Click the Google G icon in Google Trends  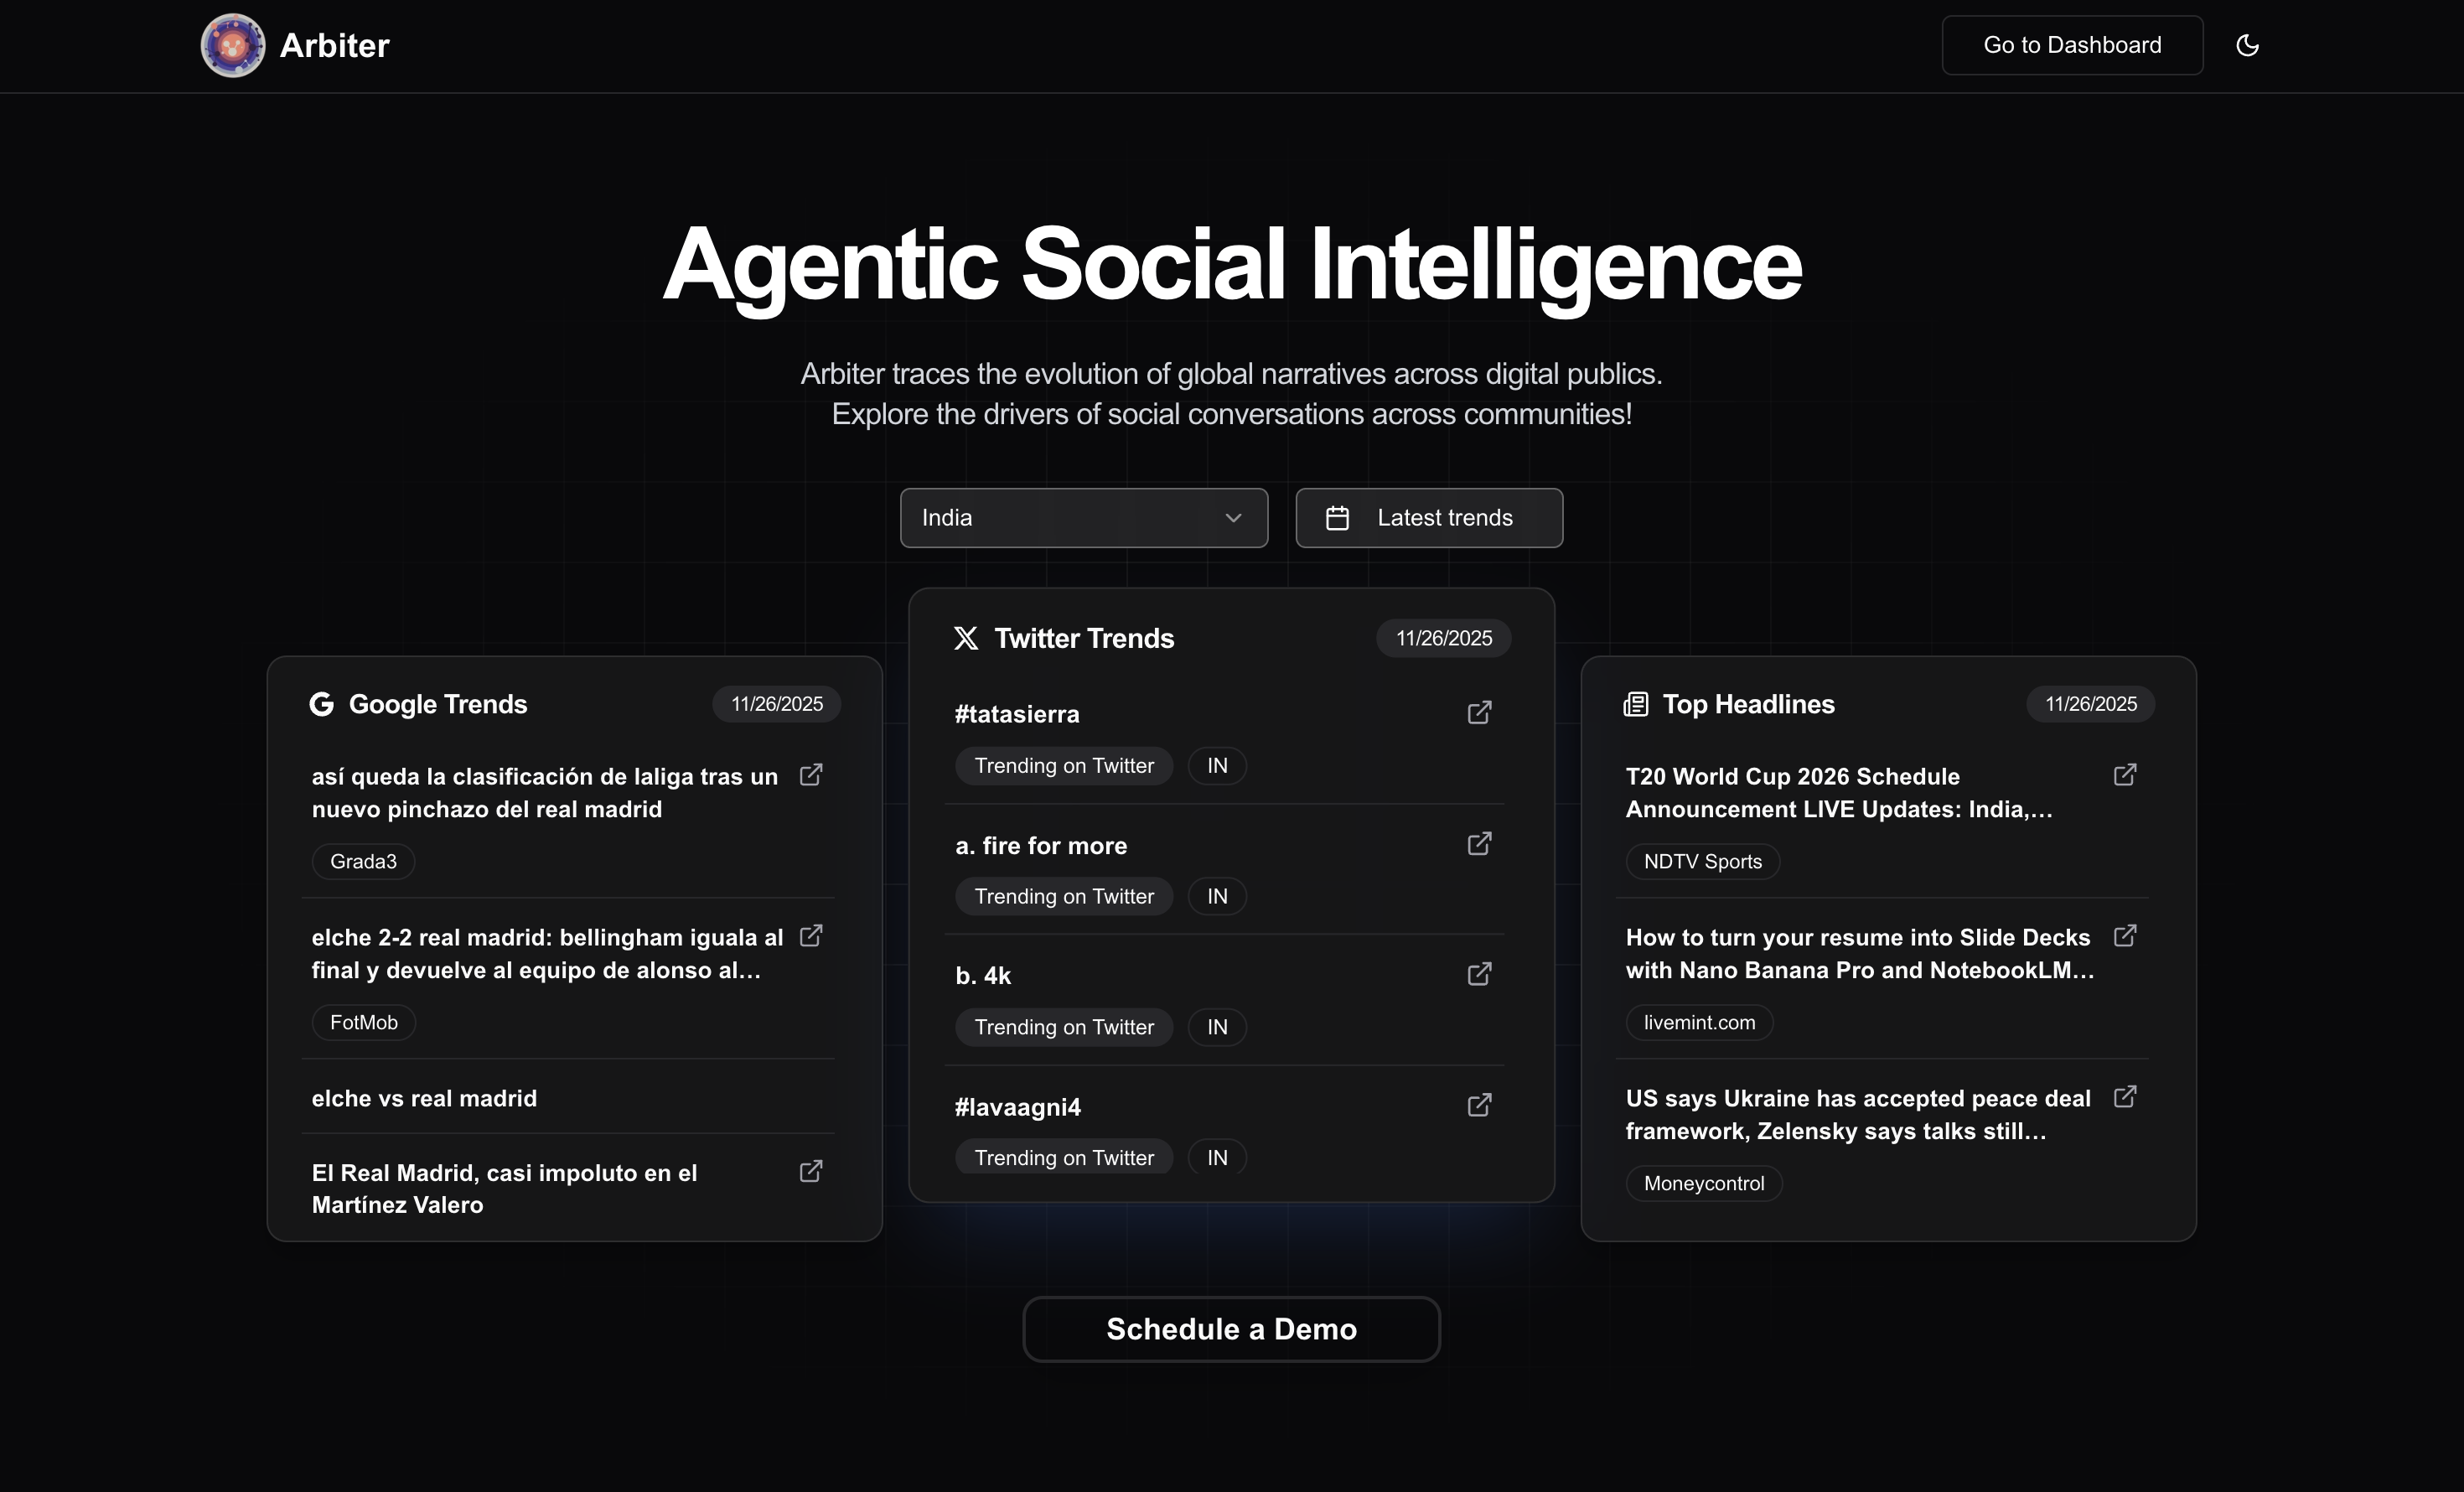pyautogui.click(x=321, y=704)
